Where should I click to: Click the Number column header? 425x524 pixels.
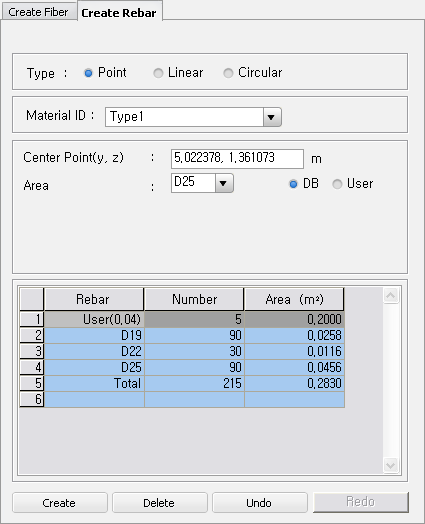pos(194,299)
